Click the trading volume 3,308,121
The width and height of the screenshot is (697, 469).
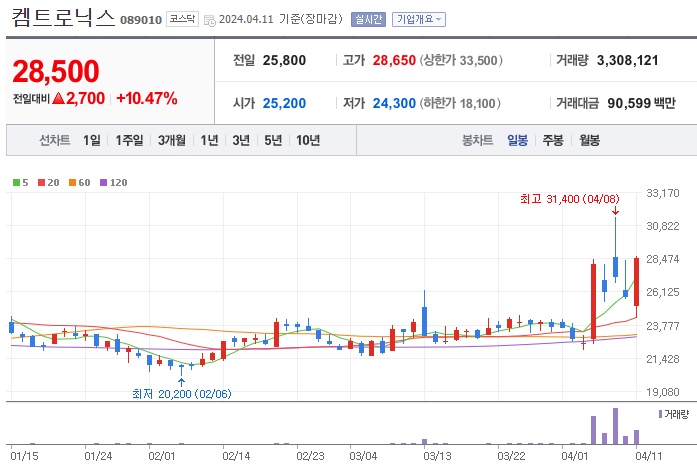tap(627, 60)
